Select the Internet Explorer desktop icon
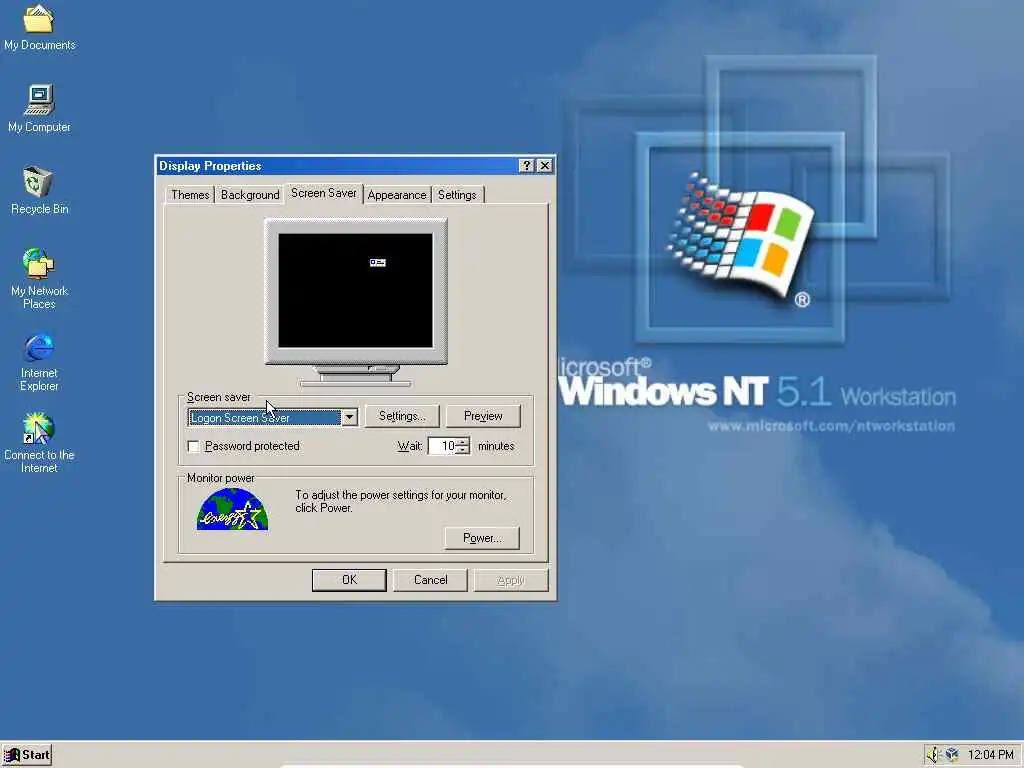The image size is (1024, 768). (39, 361)
